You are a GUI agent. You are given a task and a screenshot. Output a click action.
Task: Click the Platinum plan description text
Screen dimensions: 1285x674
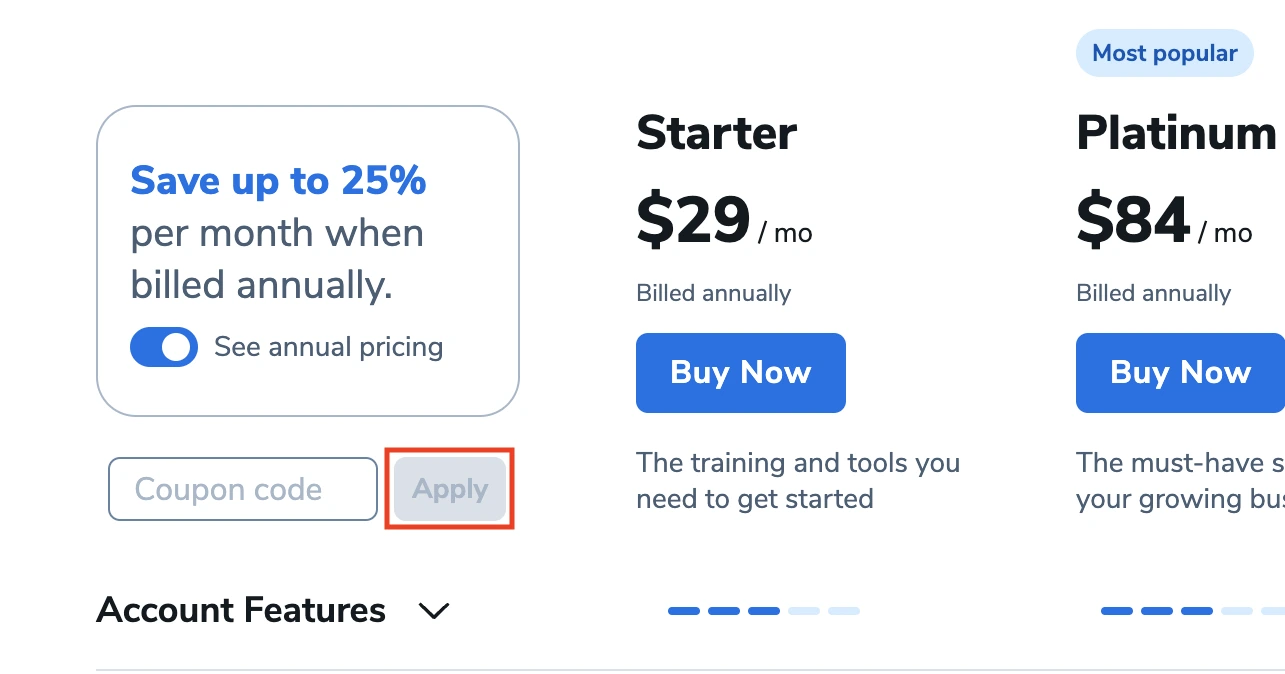click(x=1180, y=481)
